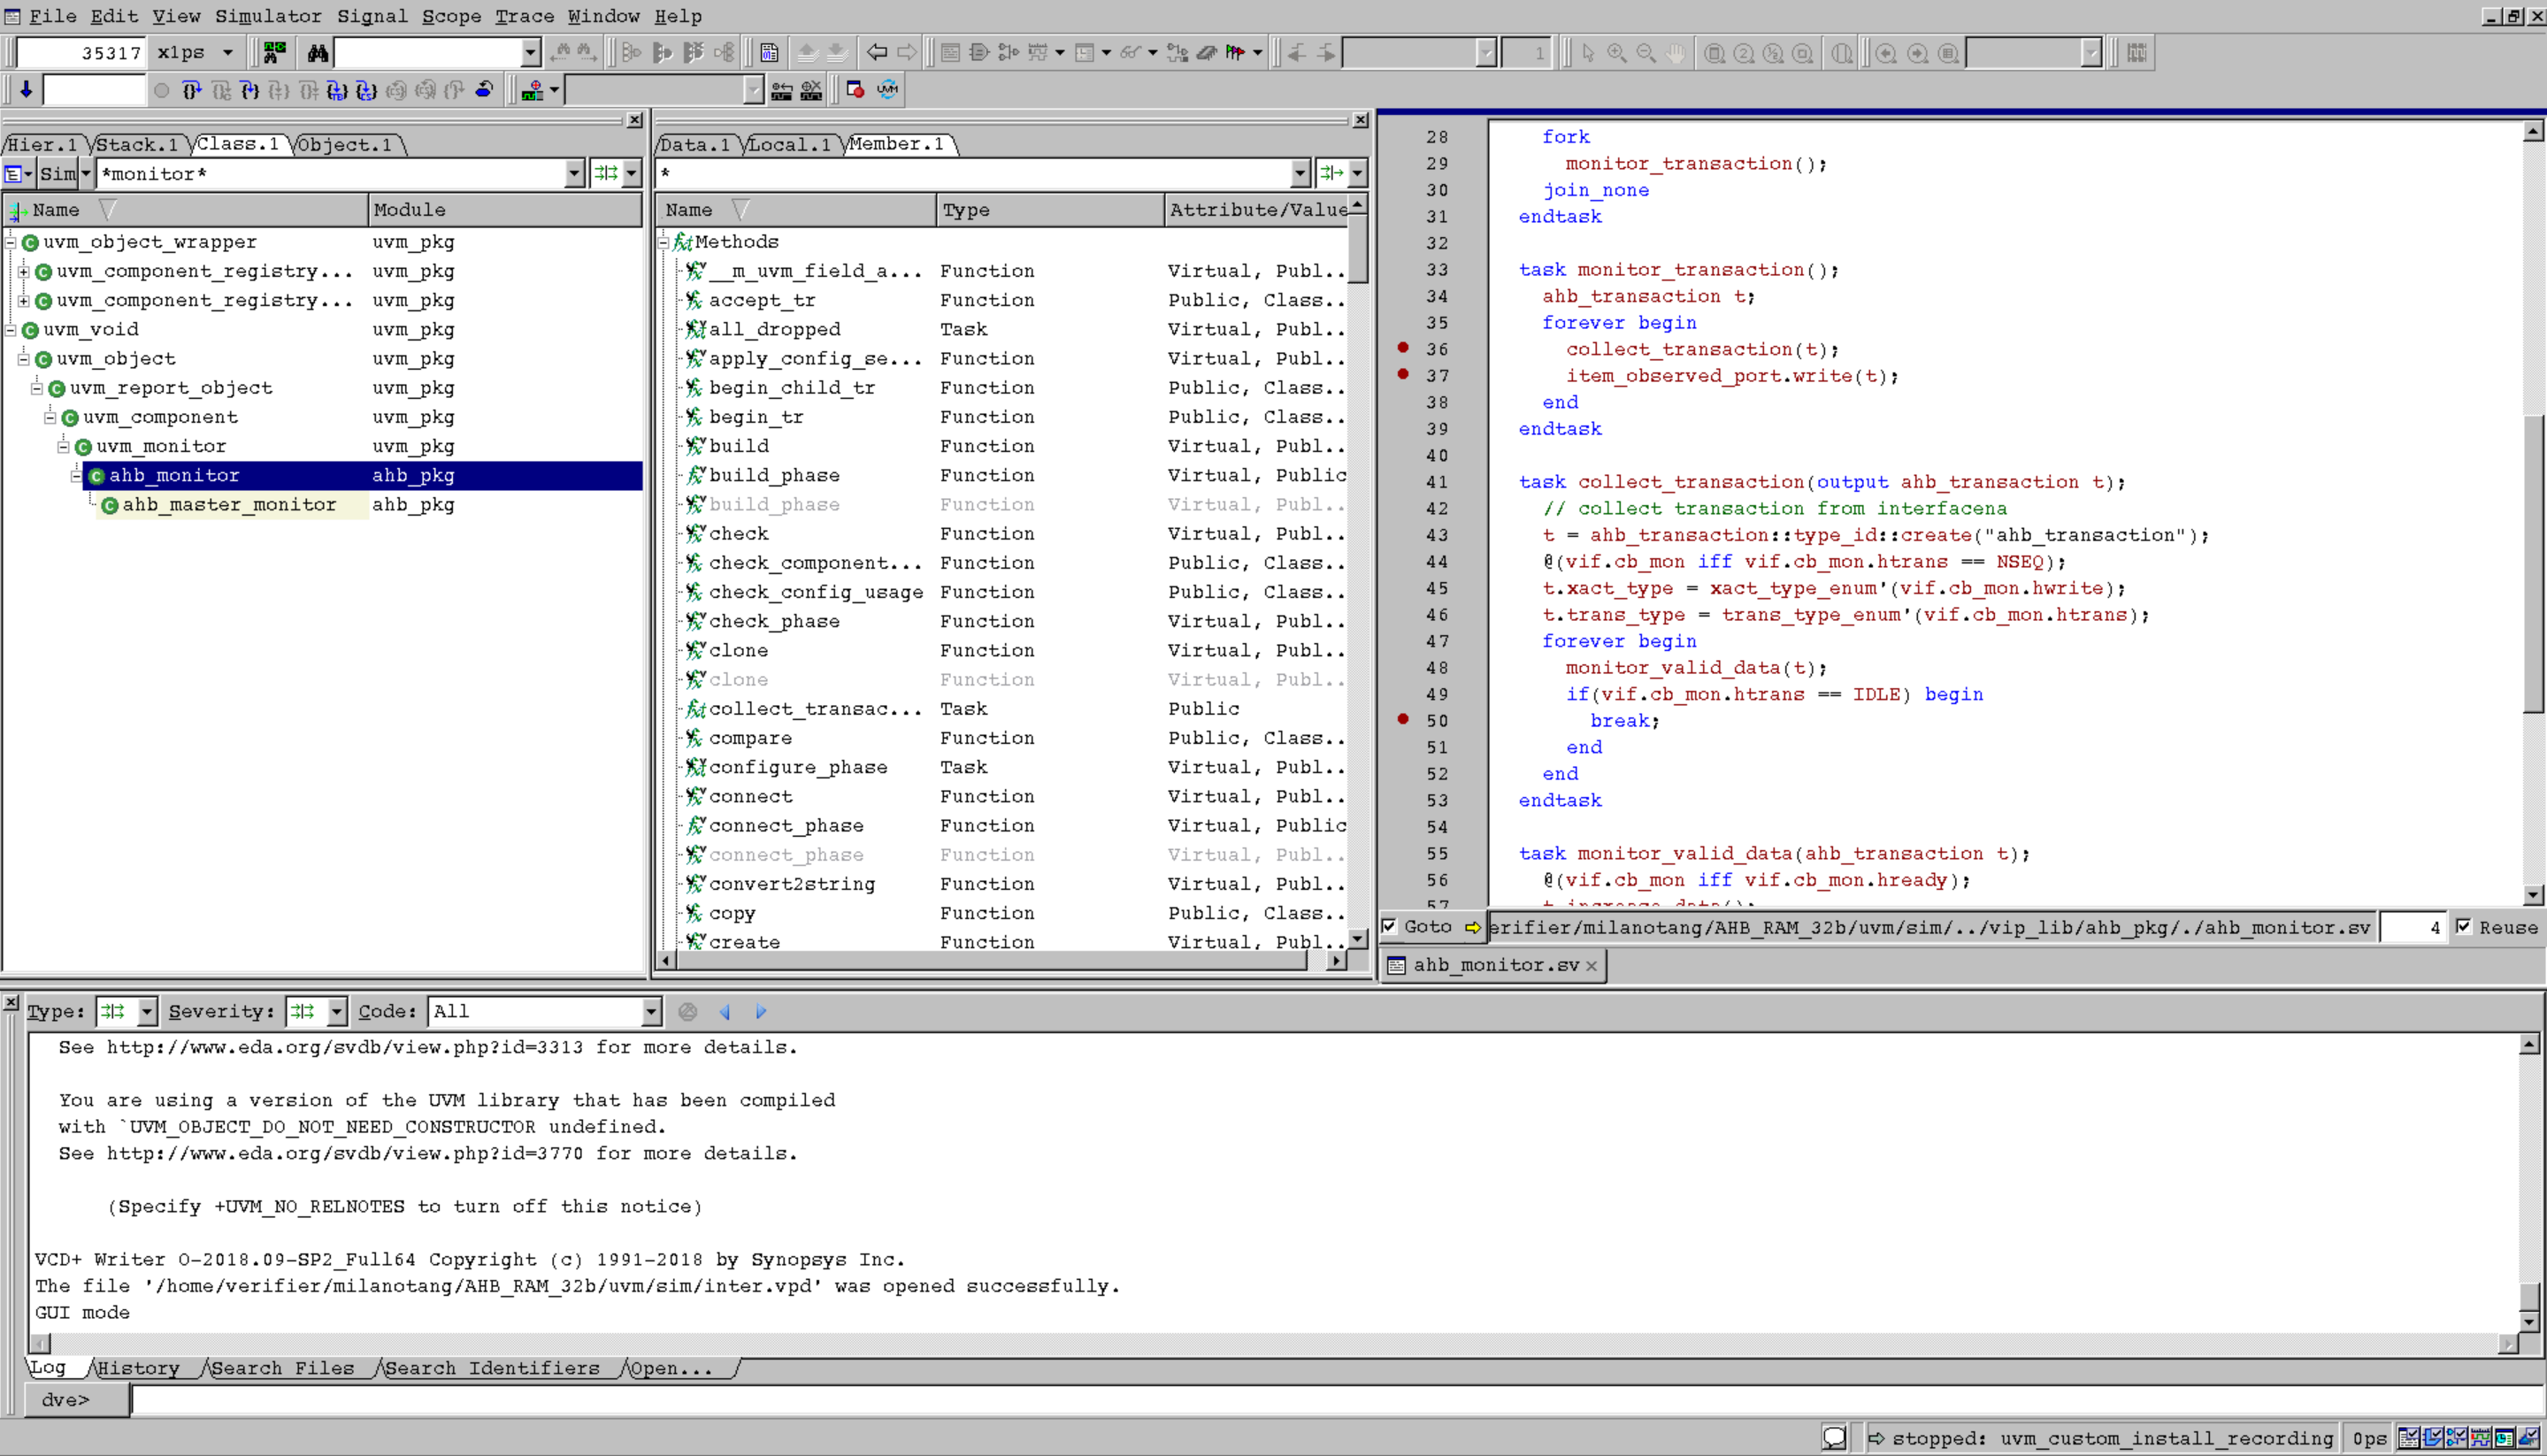Close the ahb_monitor.sv file tab
2547x1456 pixels.
tap(1591, 965)
